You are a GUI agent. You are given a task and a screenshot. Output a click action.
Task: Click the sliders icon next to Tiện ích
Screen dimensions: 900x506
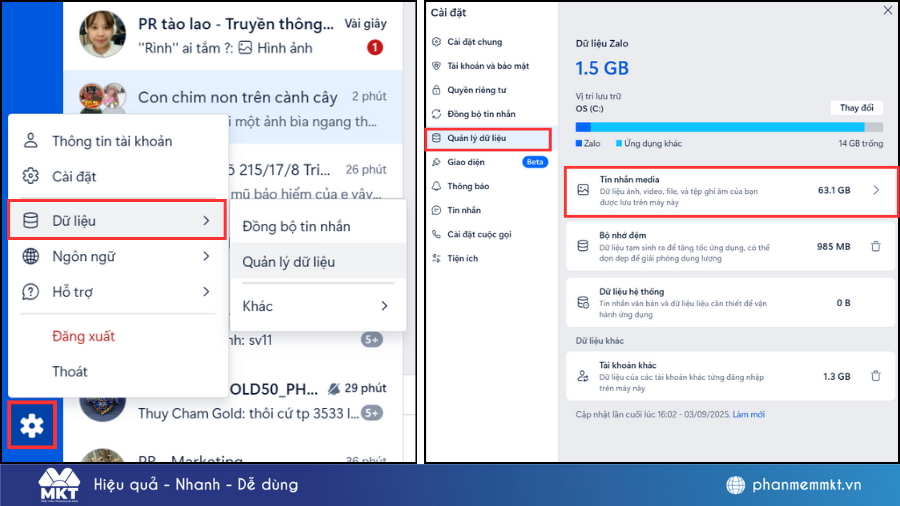(436, 259)
